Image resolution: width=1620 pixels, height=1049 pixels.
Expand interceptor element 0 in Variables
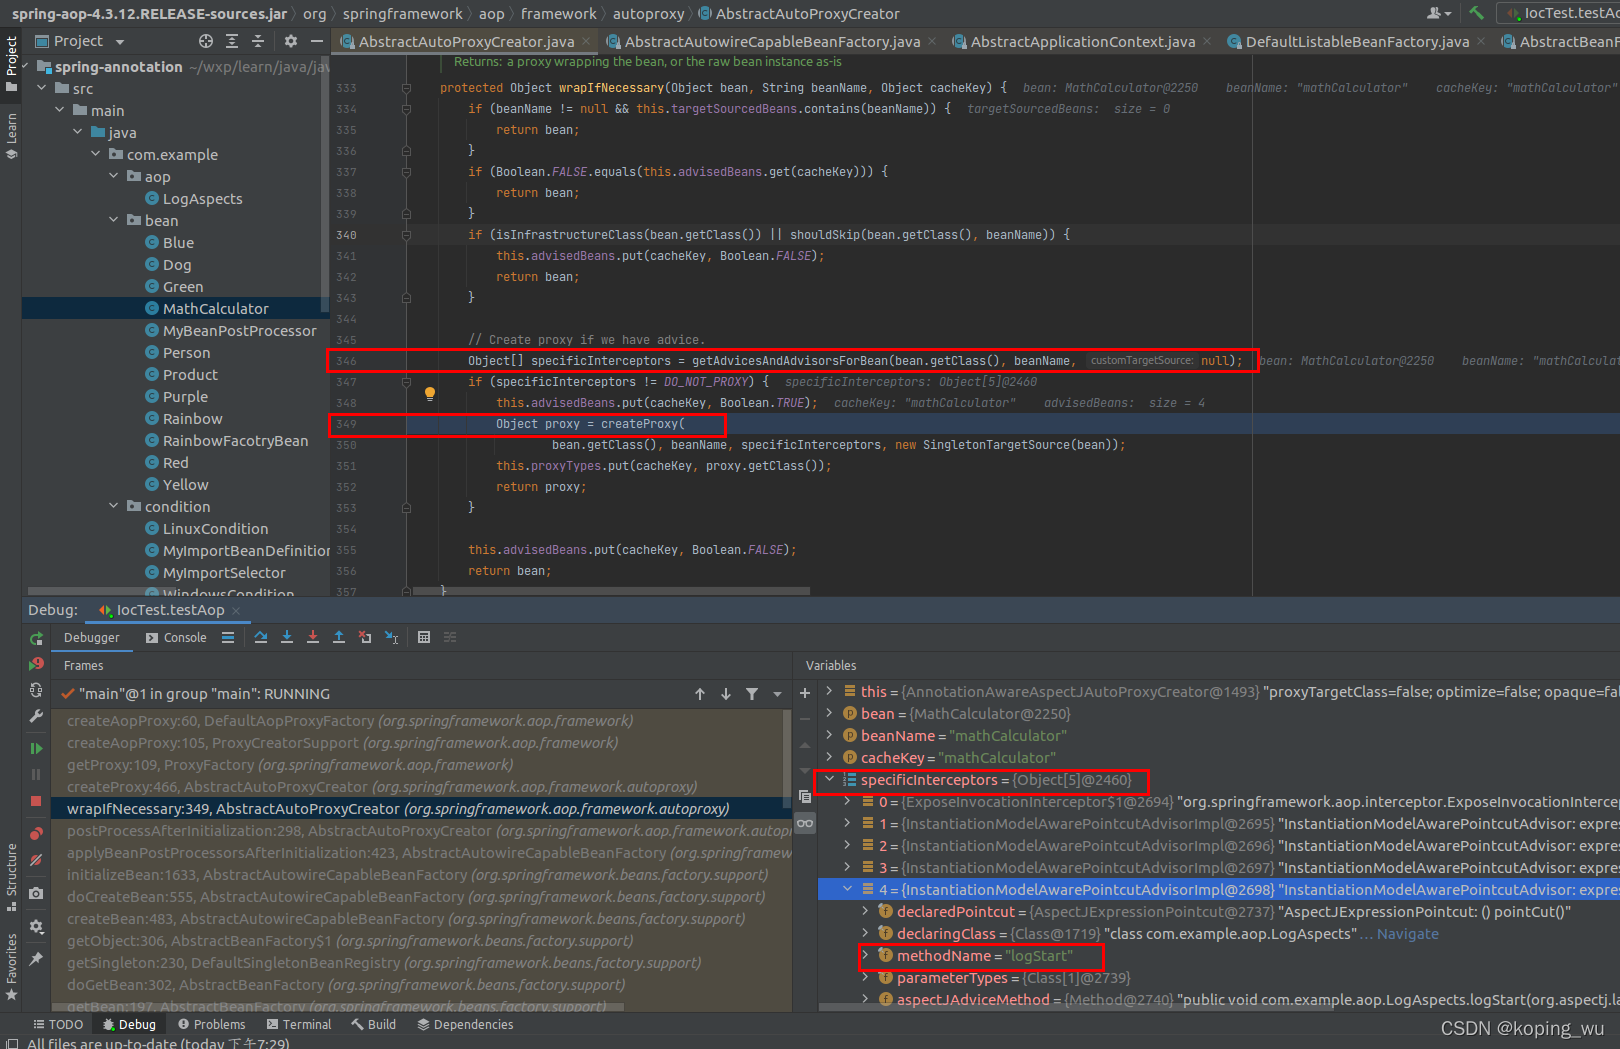(x=847, y=801)
